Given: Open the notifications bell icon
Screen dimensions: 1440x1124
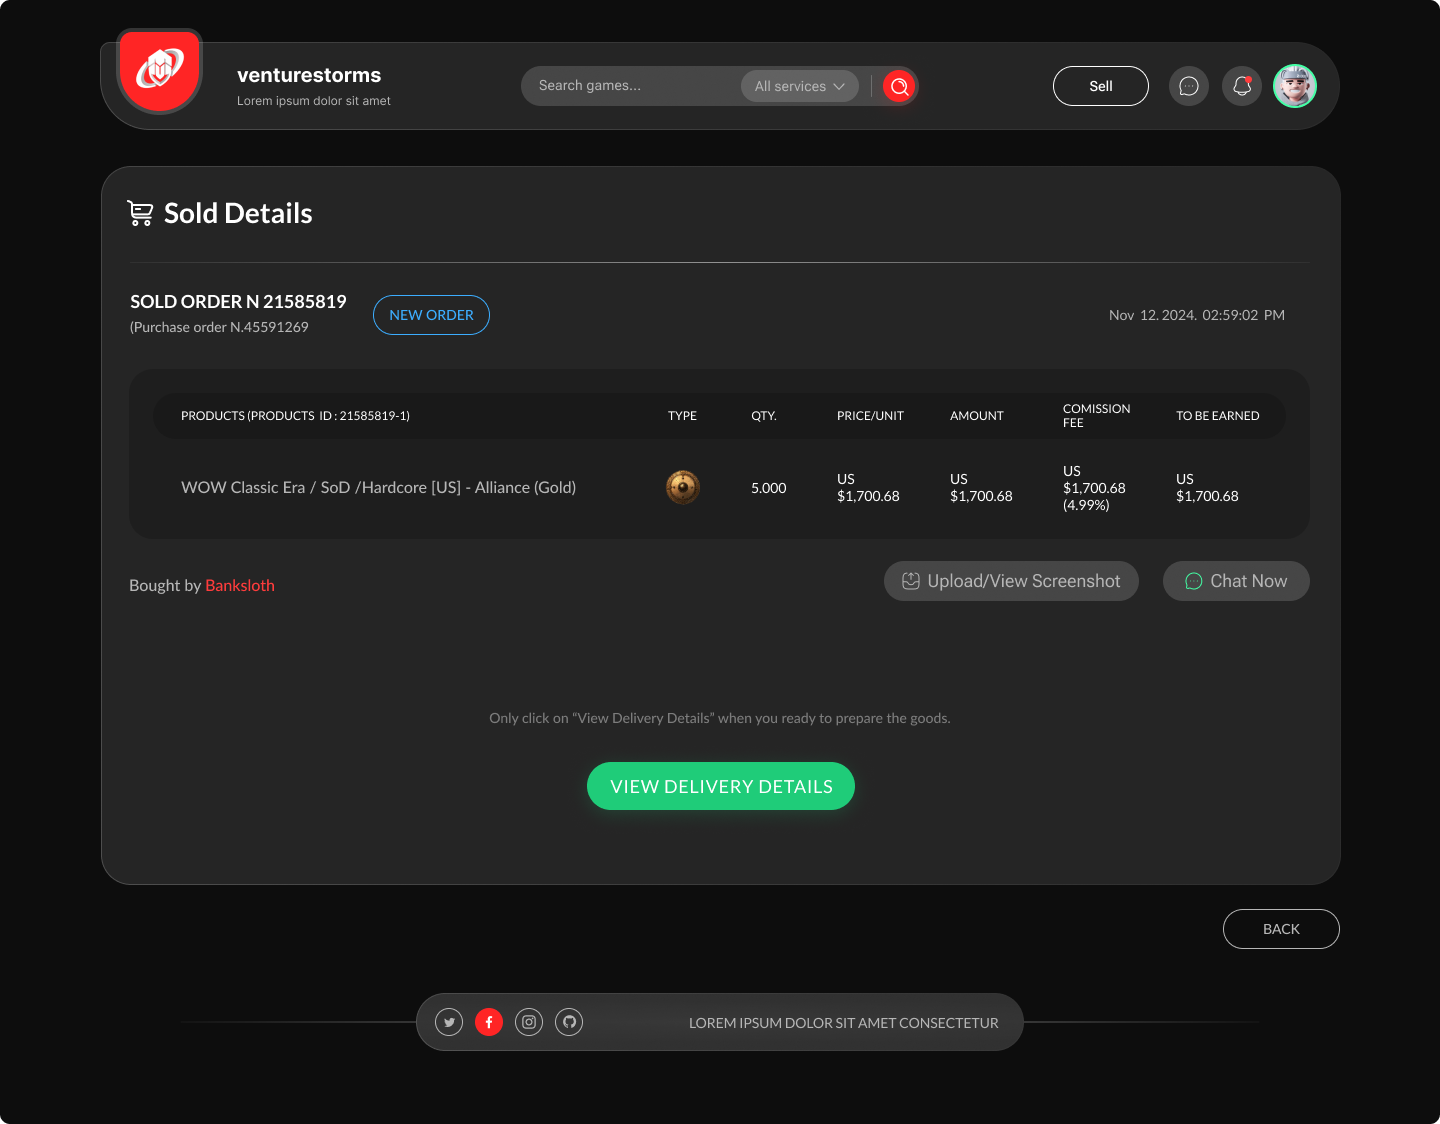Looking at the screenshot, I should pyautogui.click(x=1242, y=86).
